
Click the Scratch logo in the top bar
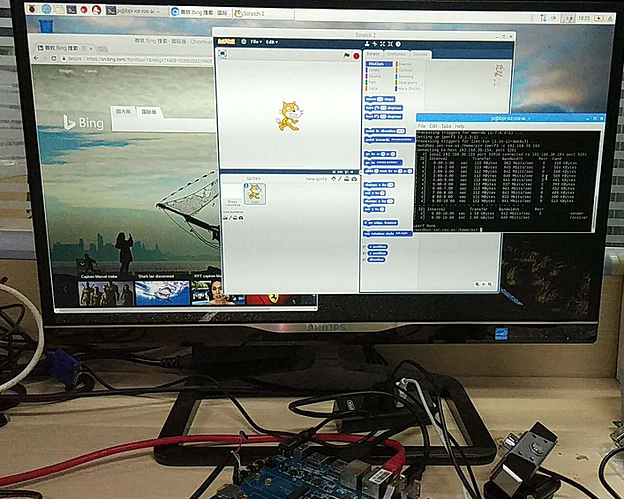[229, 42]
